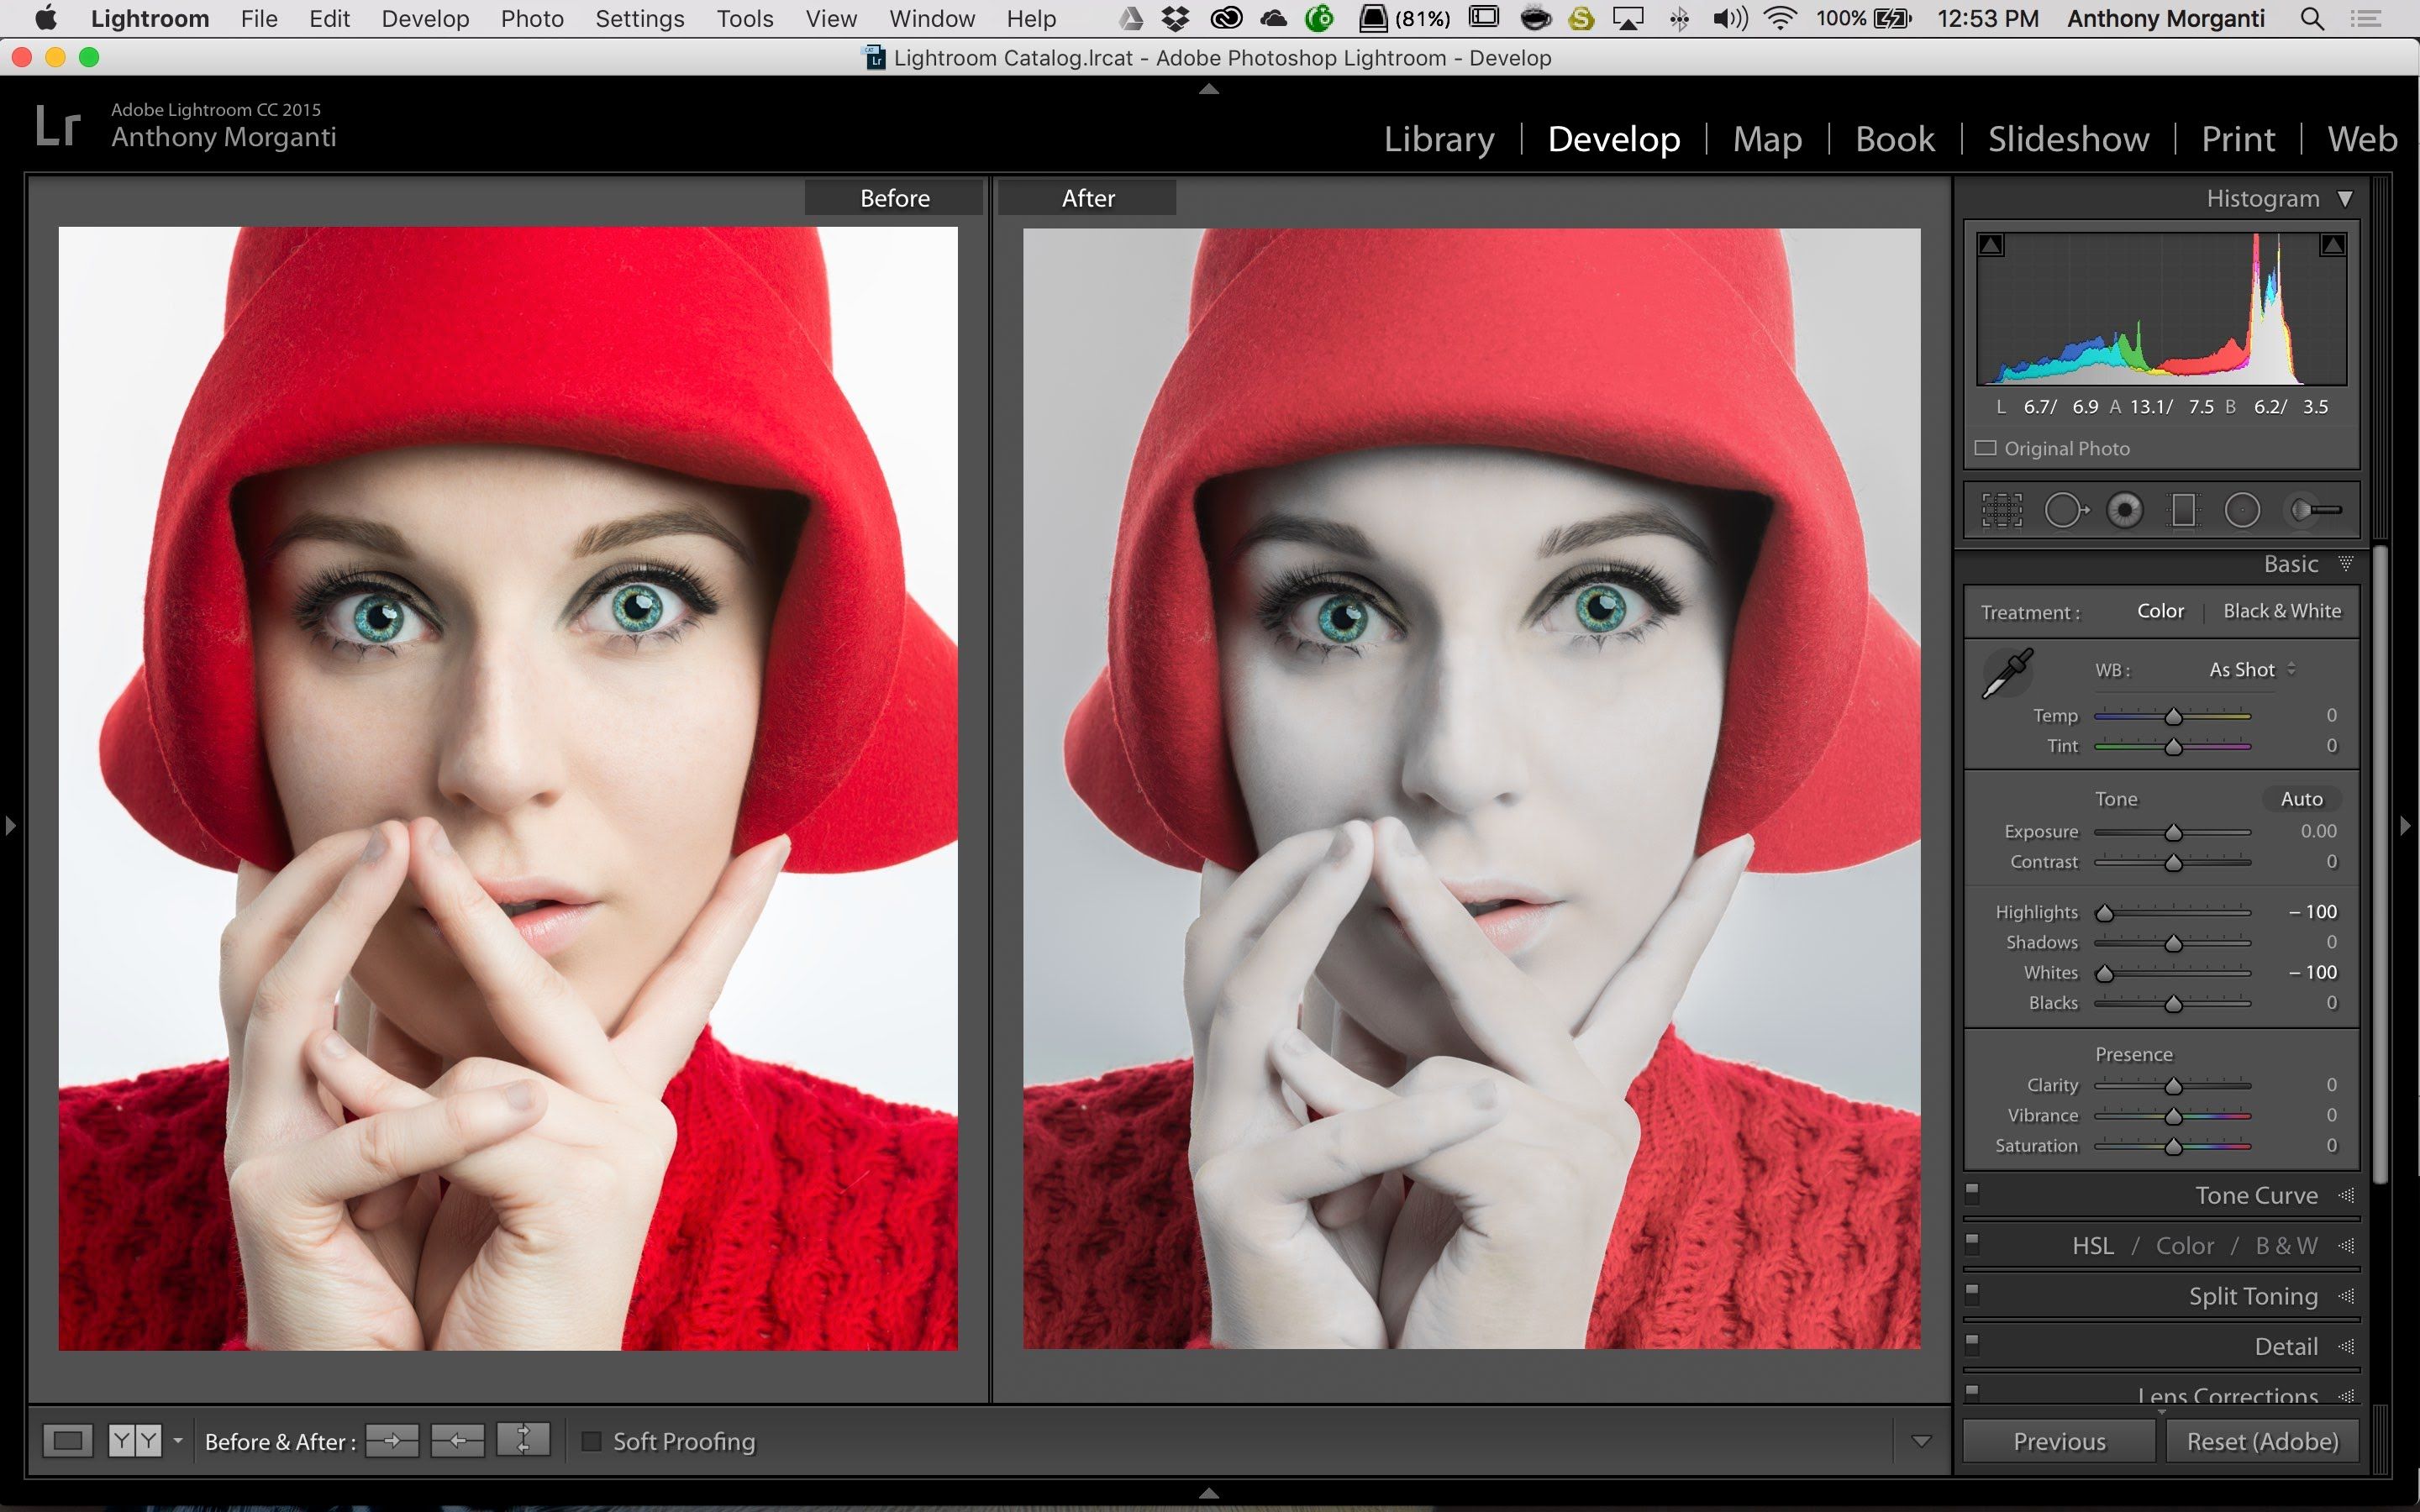Select the Spot Removal tool
This screenshot has width=2420, height=1512.
pyautogui.click(x=2064, y=510)
